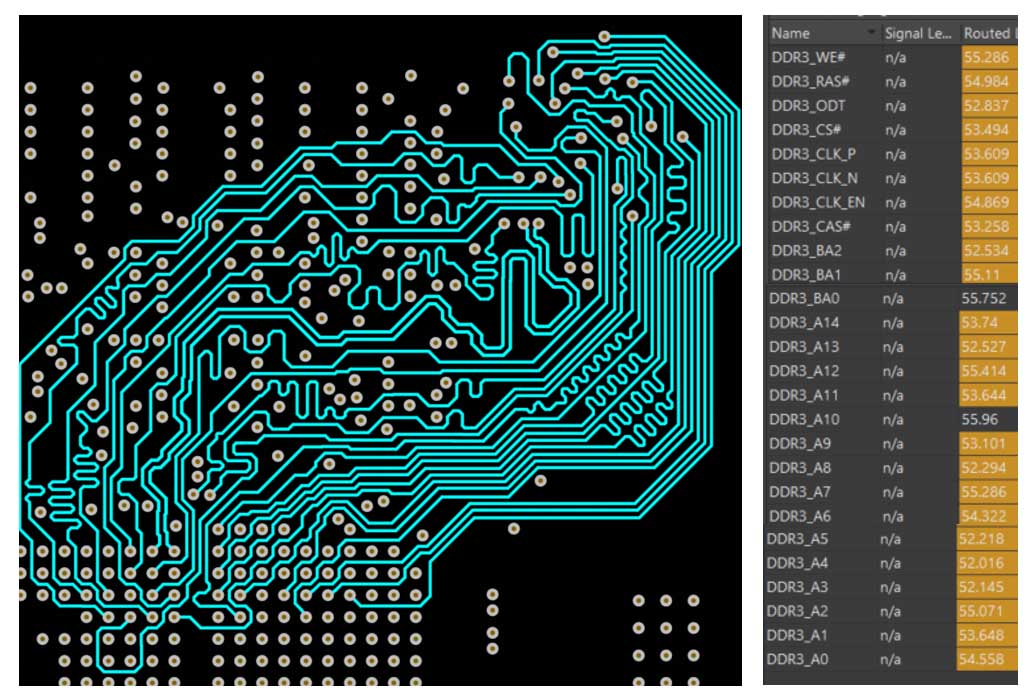Click the Signal Length column header
This screenshot has height=699, width=1034.
pos(918,34)
